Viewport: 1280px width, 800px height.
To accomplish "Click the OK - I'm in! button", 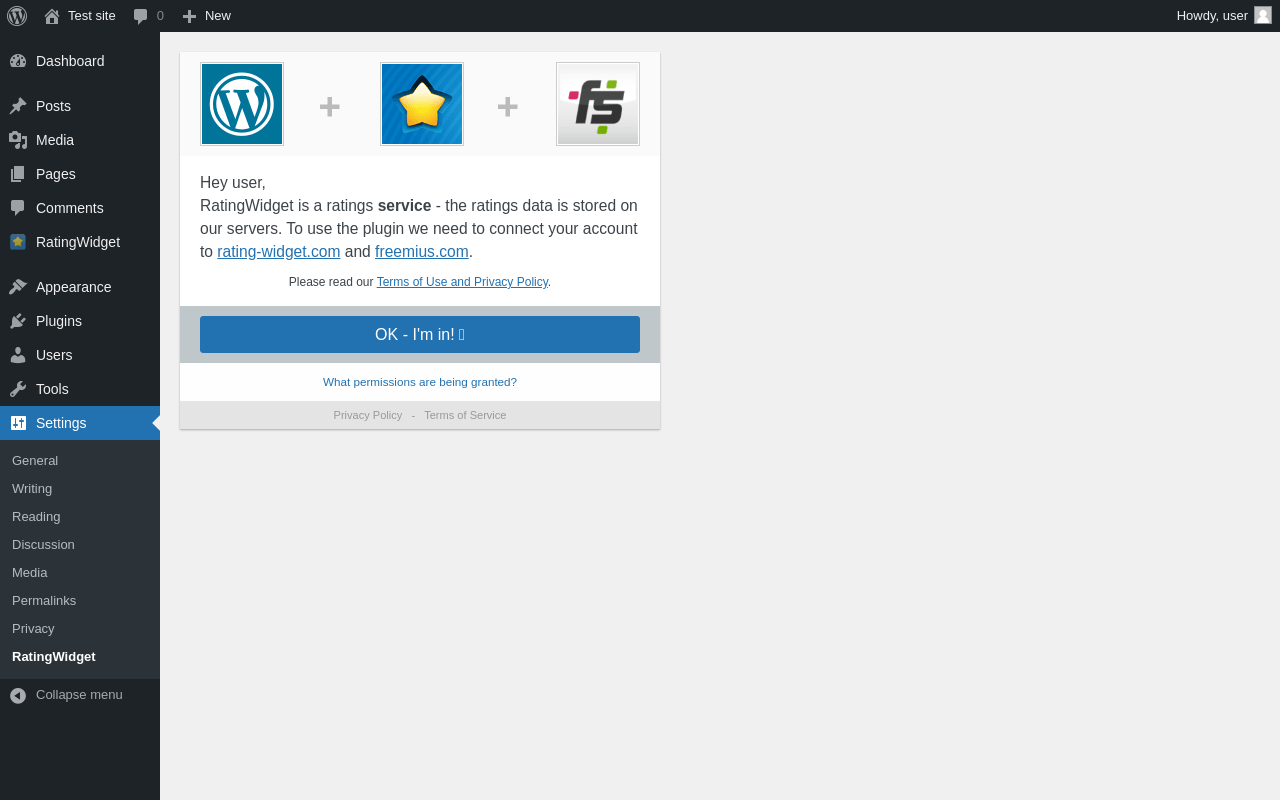I will (x=420, y=335).
